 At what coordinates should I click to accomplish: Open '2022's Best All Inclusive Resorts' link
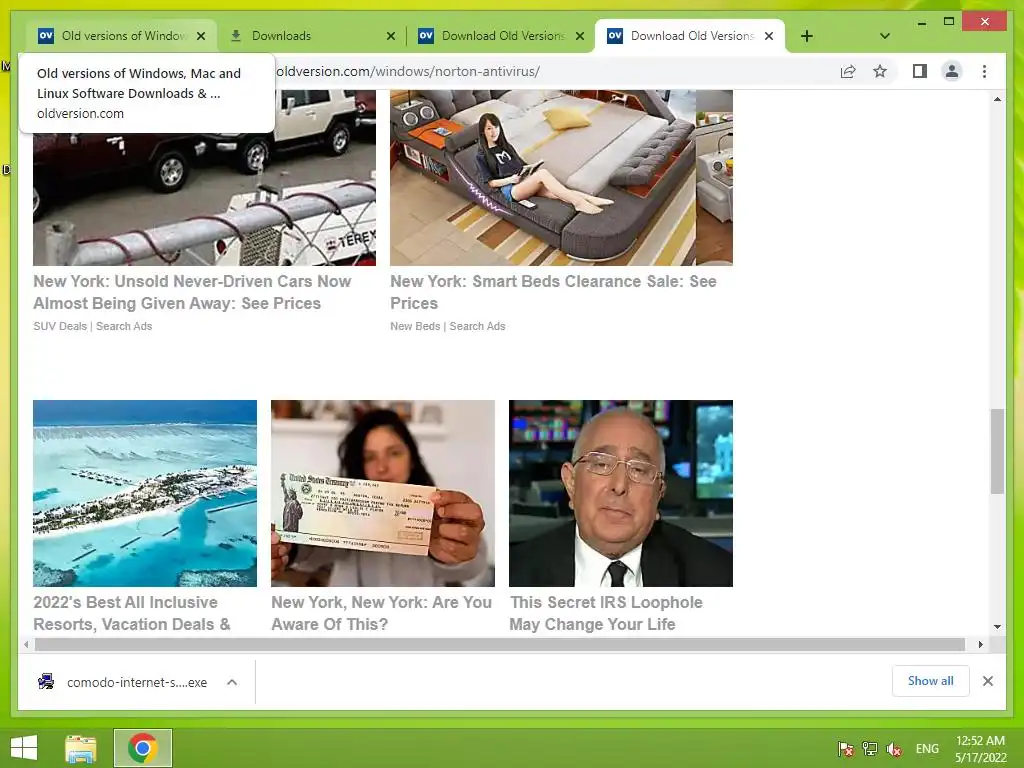pos(132,613)
